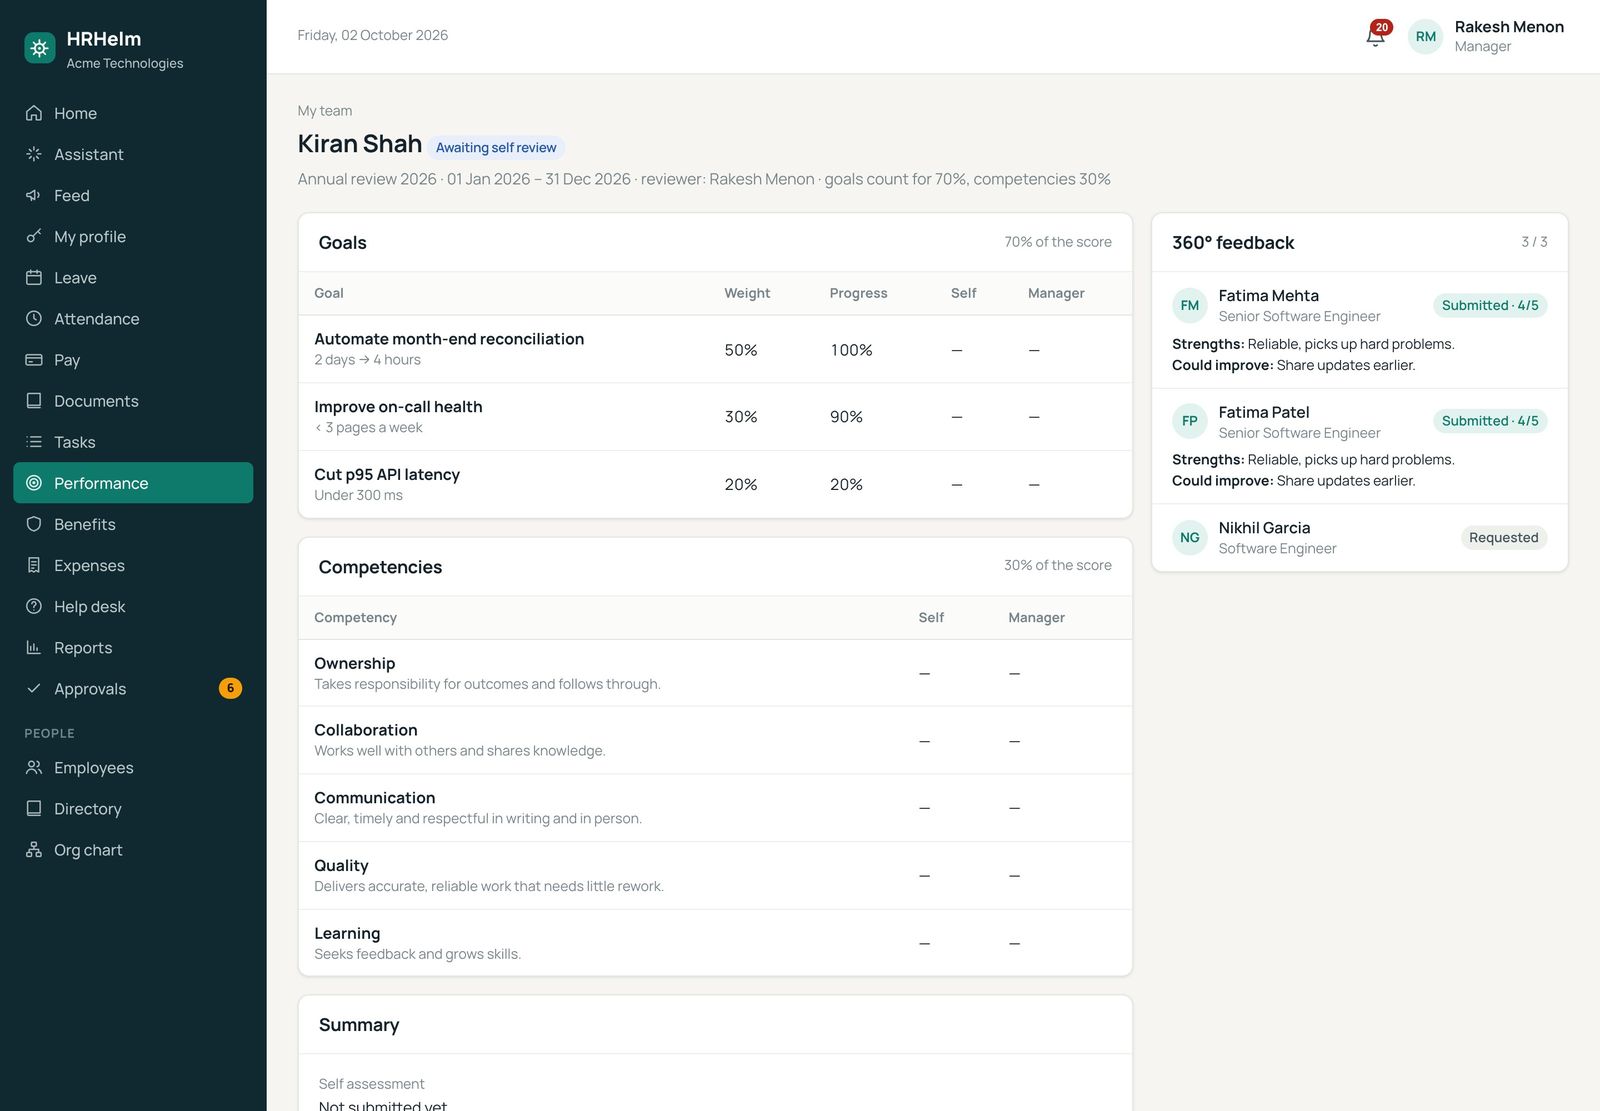Click the Tasks list icon

(x=34, y=441)
